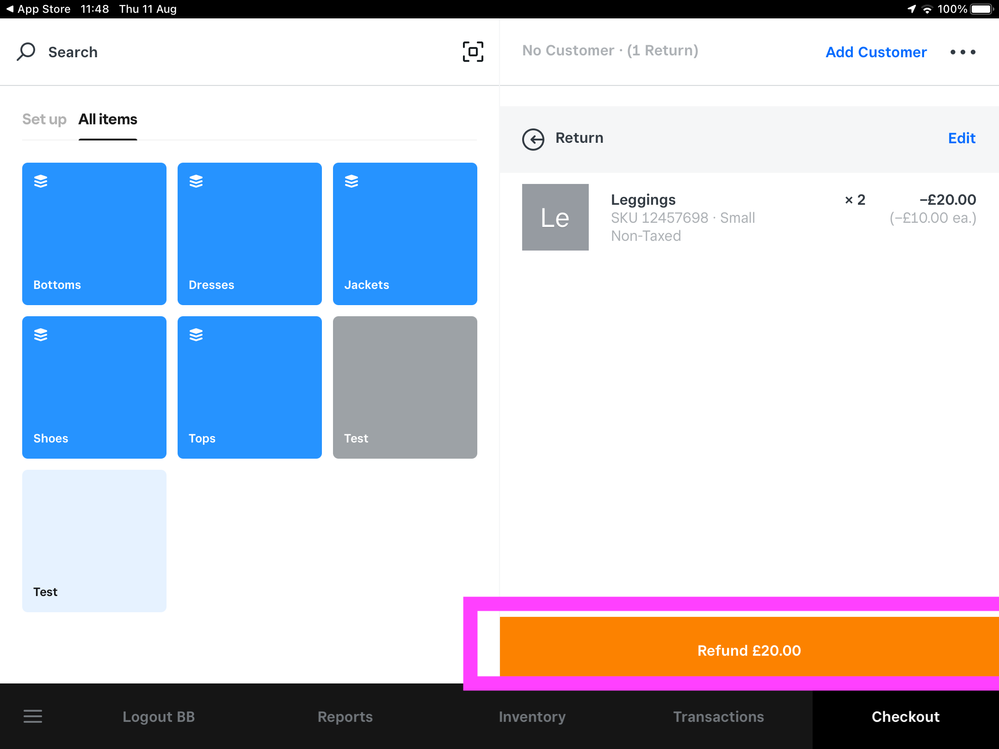Select the Jackets category tile
999x749 pixels.
(404, 233)
